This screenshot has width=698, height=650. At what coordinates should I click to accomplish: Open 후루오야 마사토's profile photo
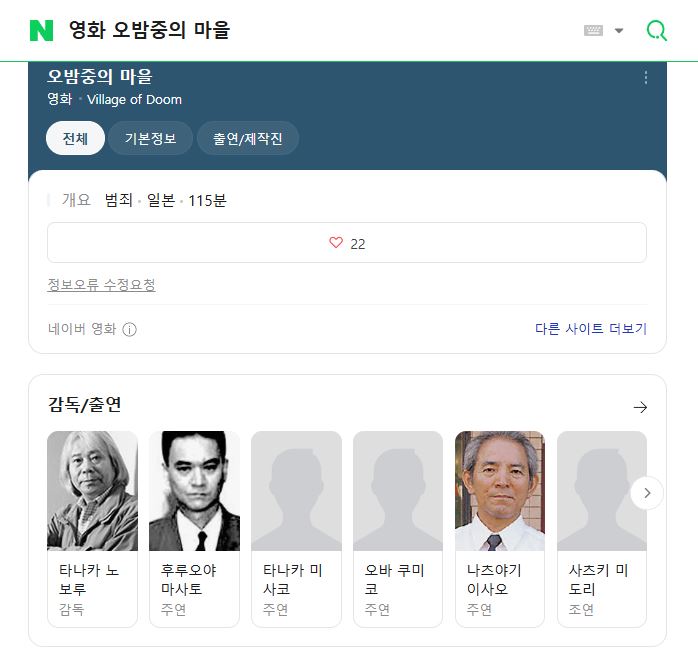coord(195,491)
